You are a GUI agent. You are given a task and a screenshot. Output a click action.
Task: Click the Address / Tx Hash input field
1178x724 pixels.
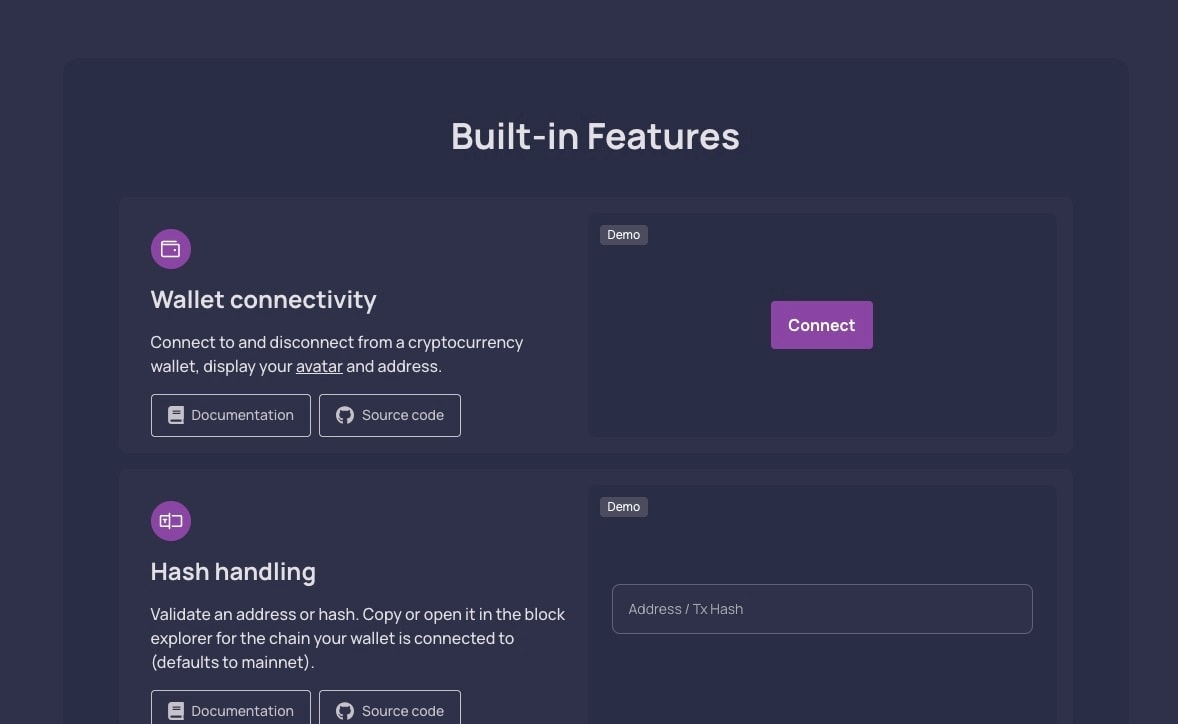click(821, 608)
